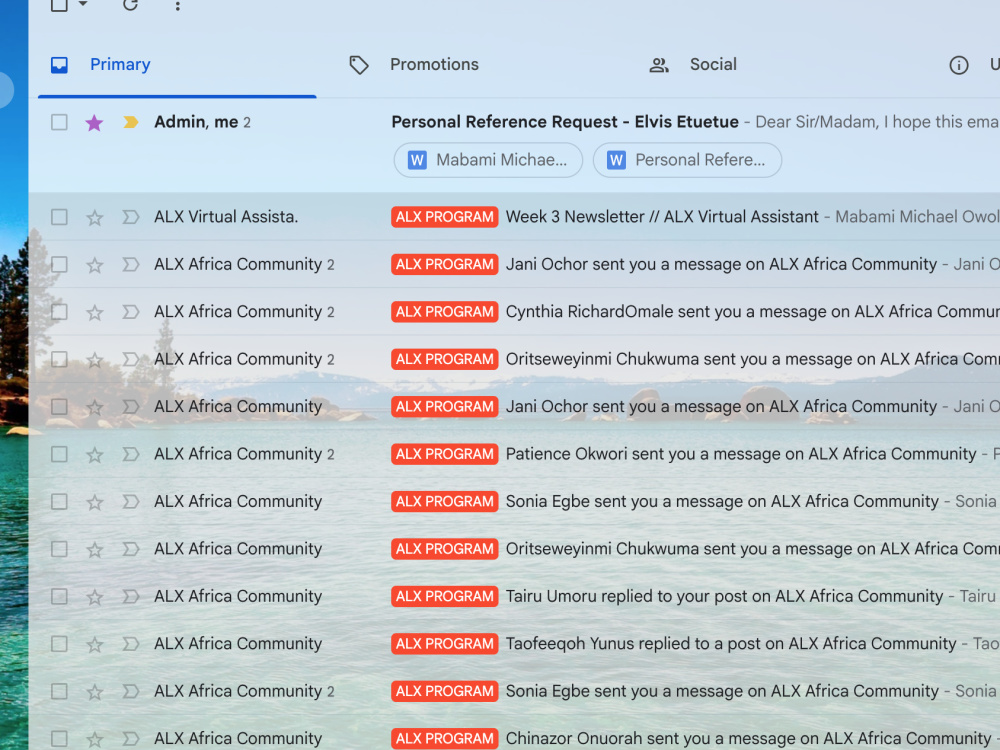Open the Taofeeqoh Yunus replied to a post email

coord(731,644)
